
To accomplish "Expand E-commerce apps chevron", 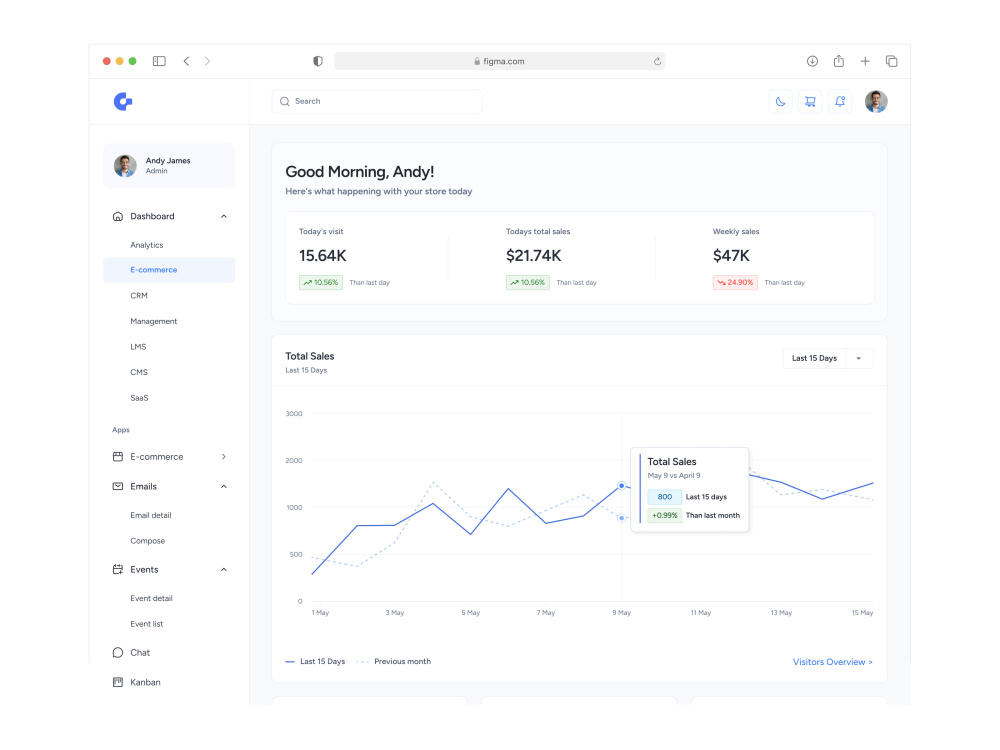I will [224, 457].
